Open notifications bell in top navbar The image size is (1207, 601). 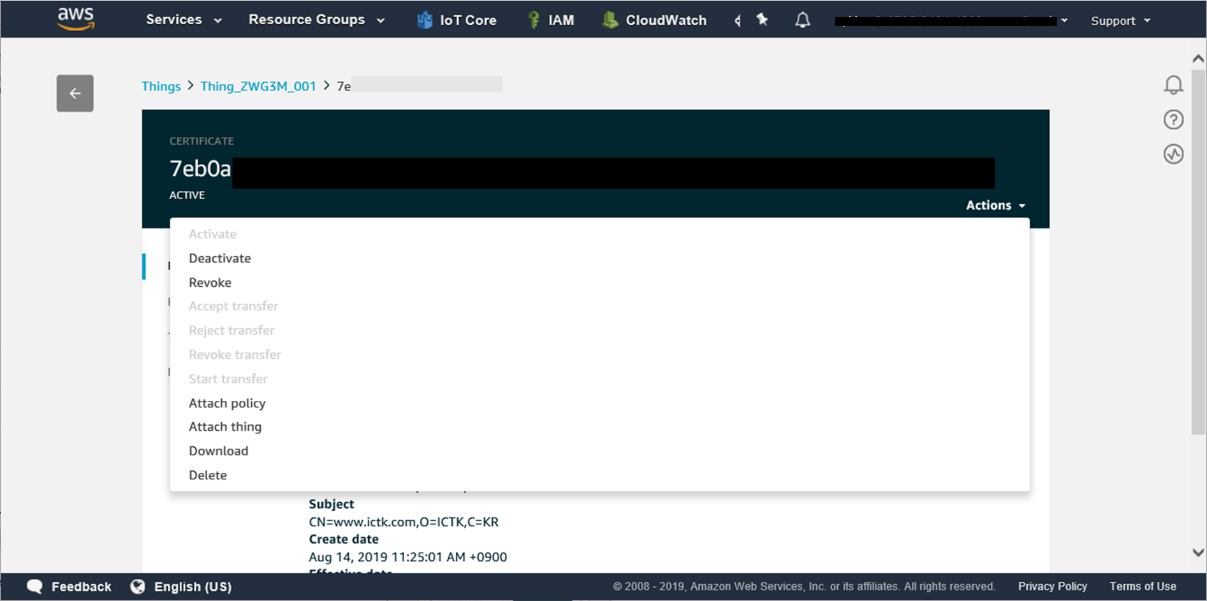click(802, 20)
